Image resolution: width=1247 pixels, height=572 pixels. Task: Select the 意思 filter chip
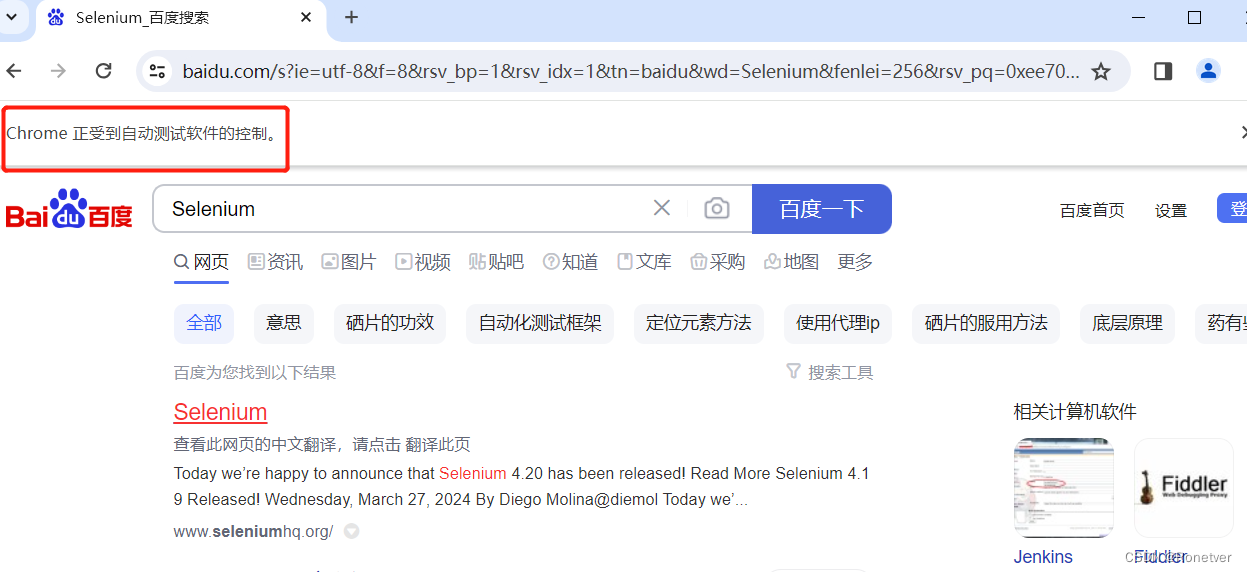pyautogui.click(x=284, y=323)
